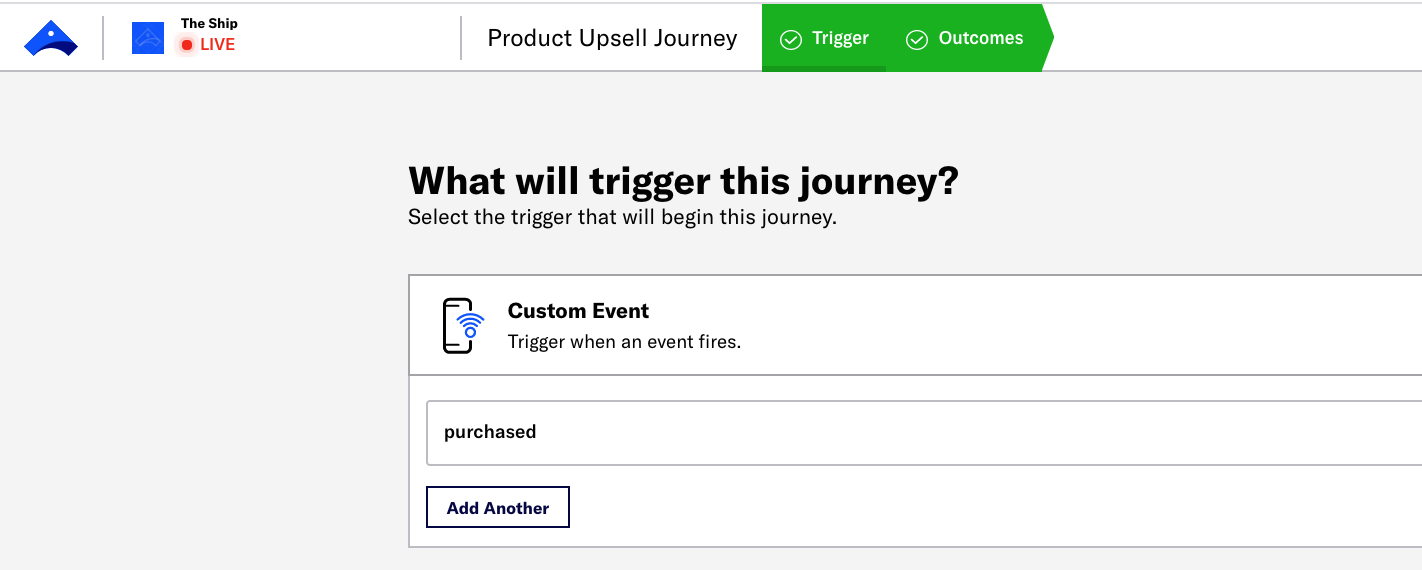Select the Custom Event trigger heading
Viewport: 1422px width, 570px height.
pyautogui.click(x=578, y=311)
